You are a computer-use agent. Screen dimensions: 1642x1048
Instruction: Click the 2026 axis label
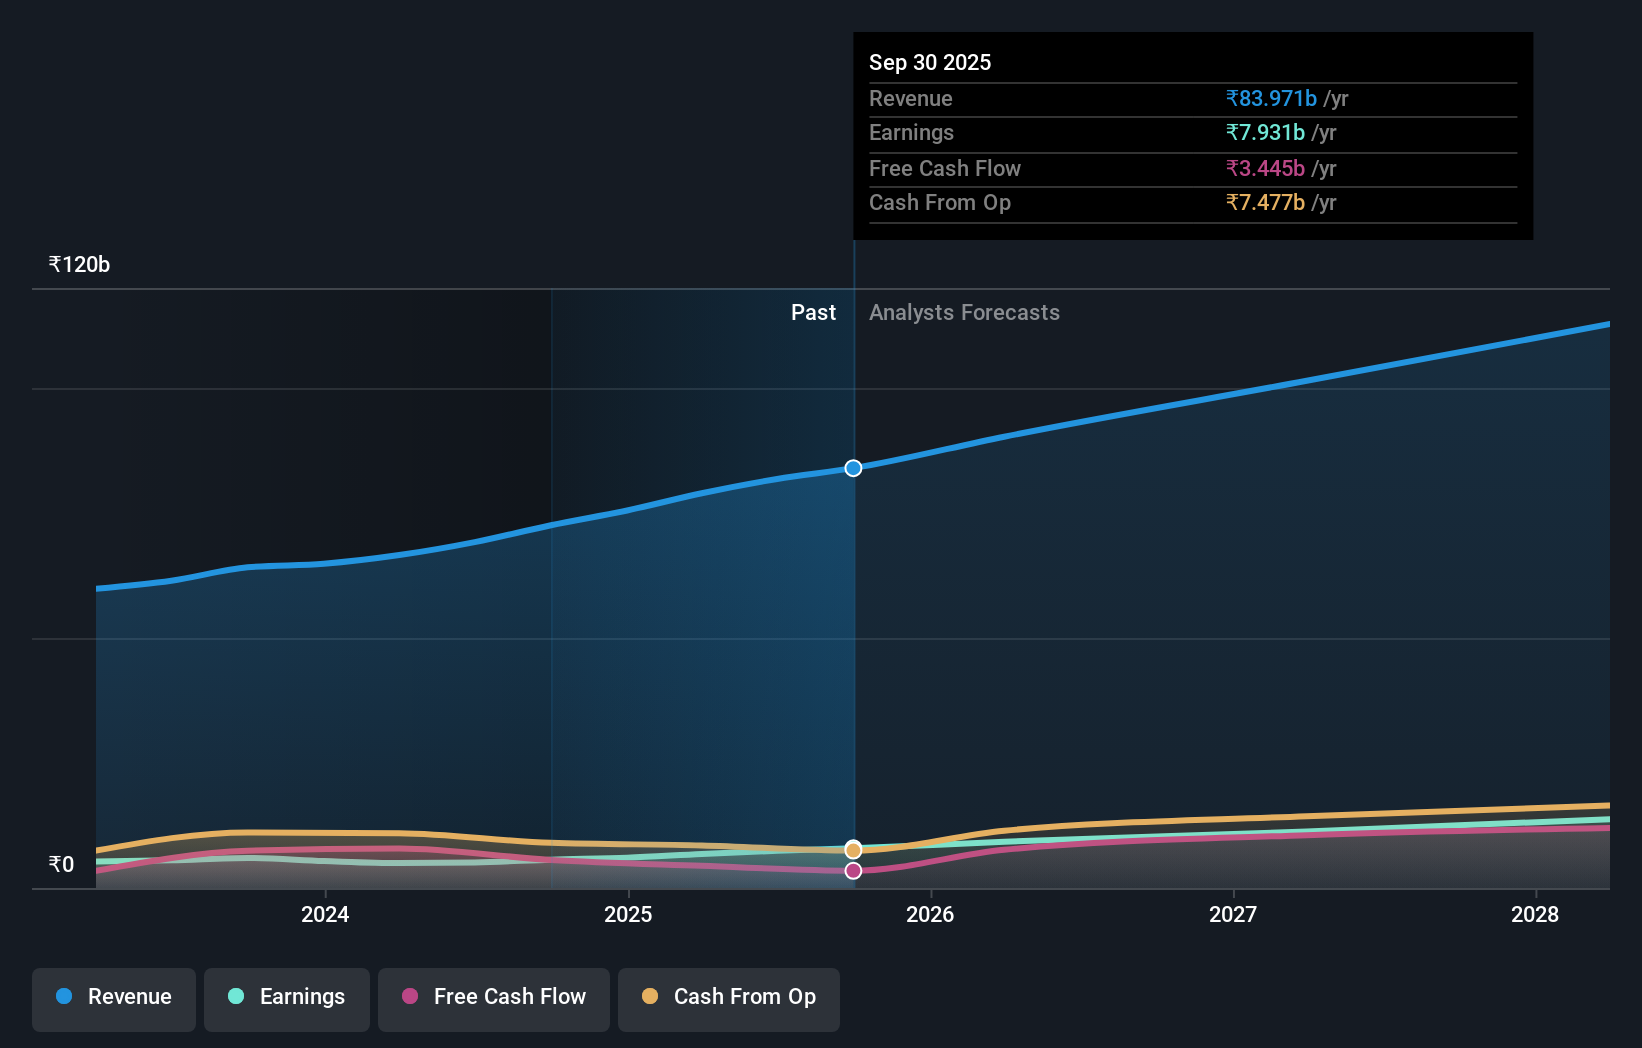coord(931,914)
